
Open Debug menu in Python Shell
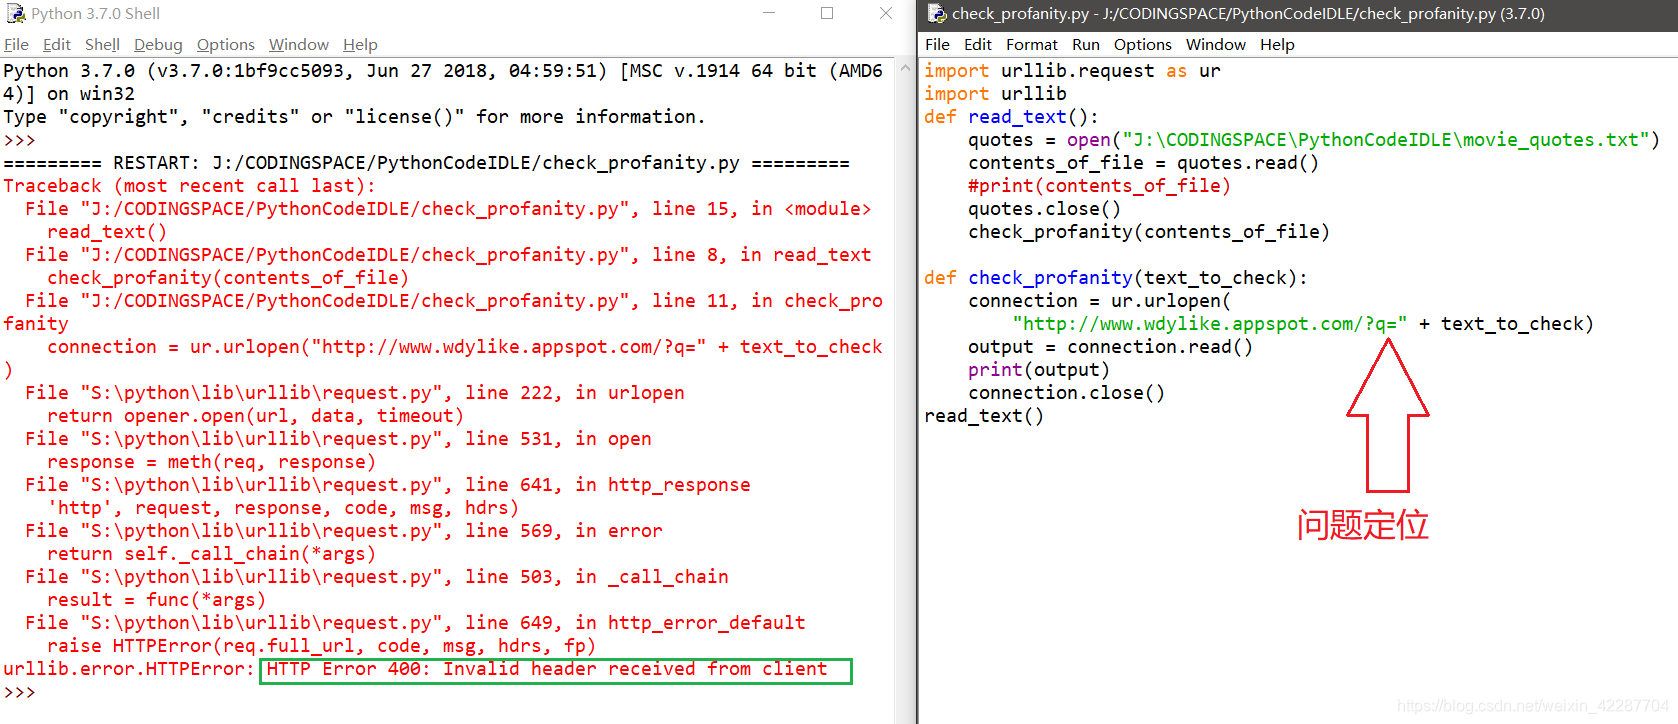[158, 44]
